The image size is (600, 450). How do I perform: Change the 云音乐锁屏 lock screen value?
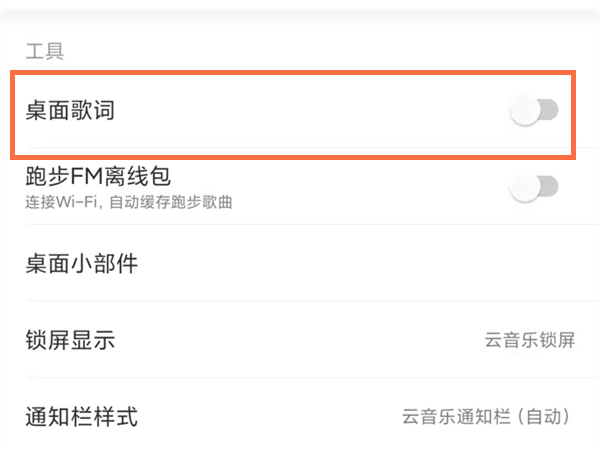(x=530, y=340)
